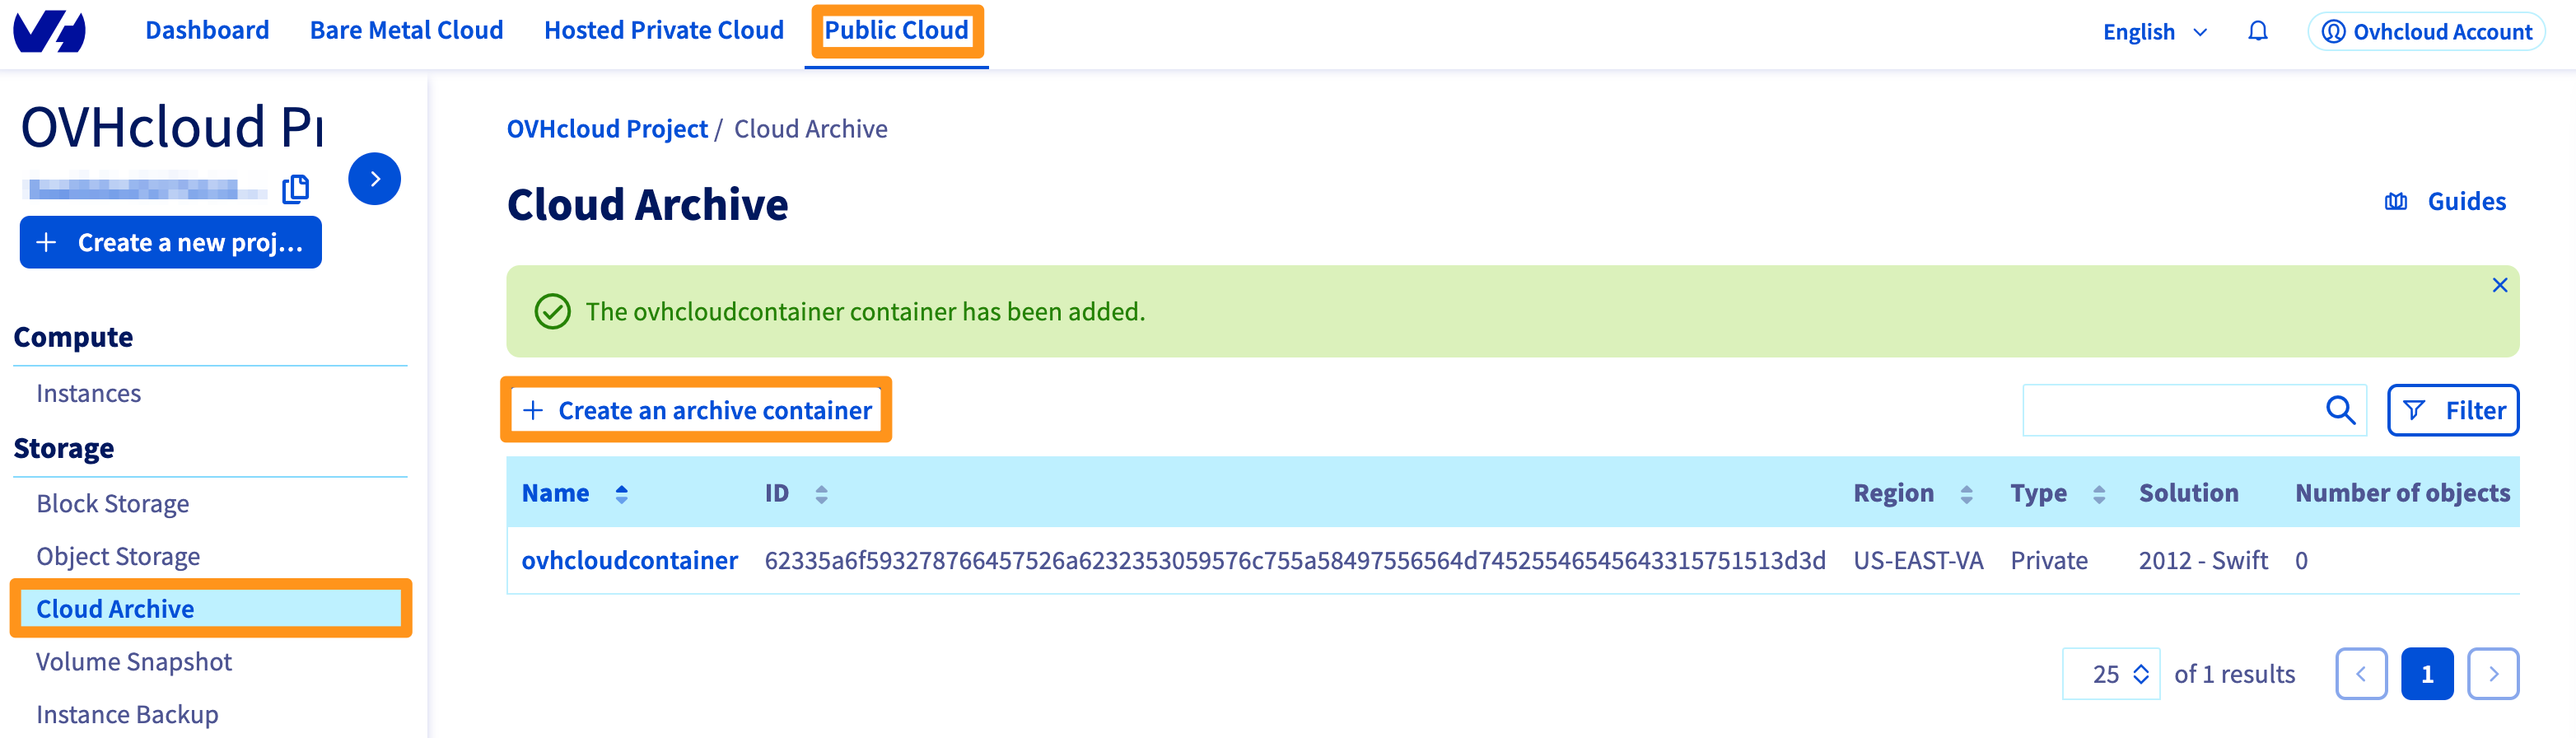Focus the container search field

click(x=2171, y=410)
